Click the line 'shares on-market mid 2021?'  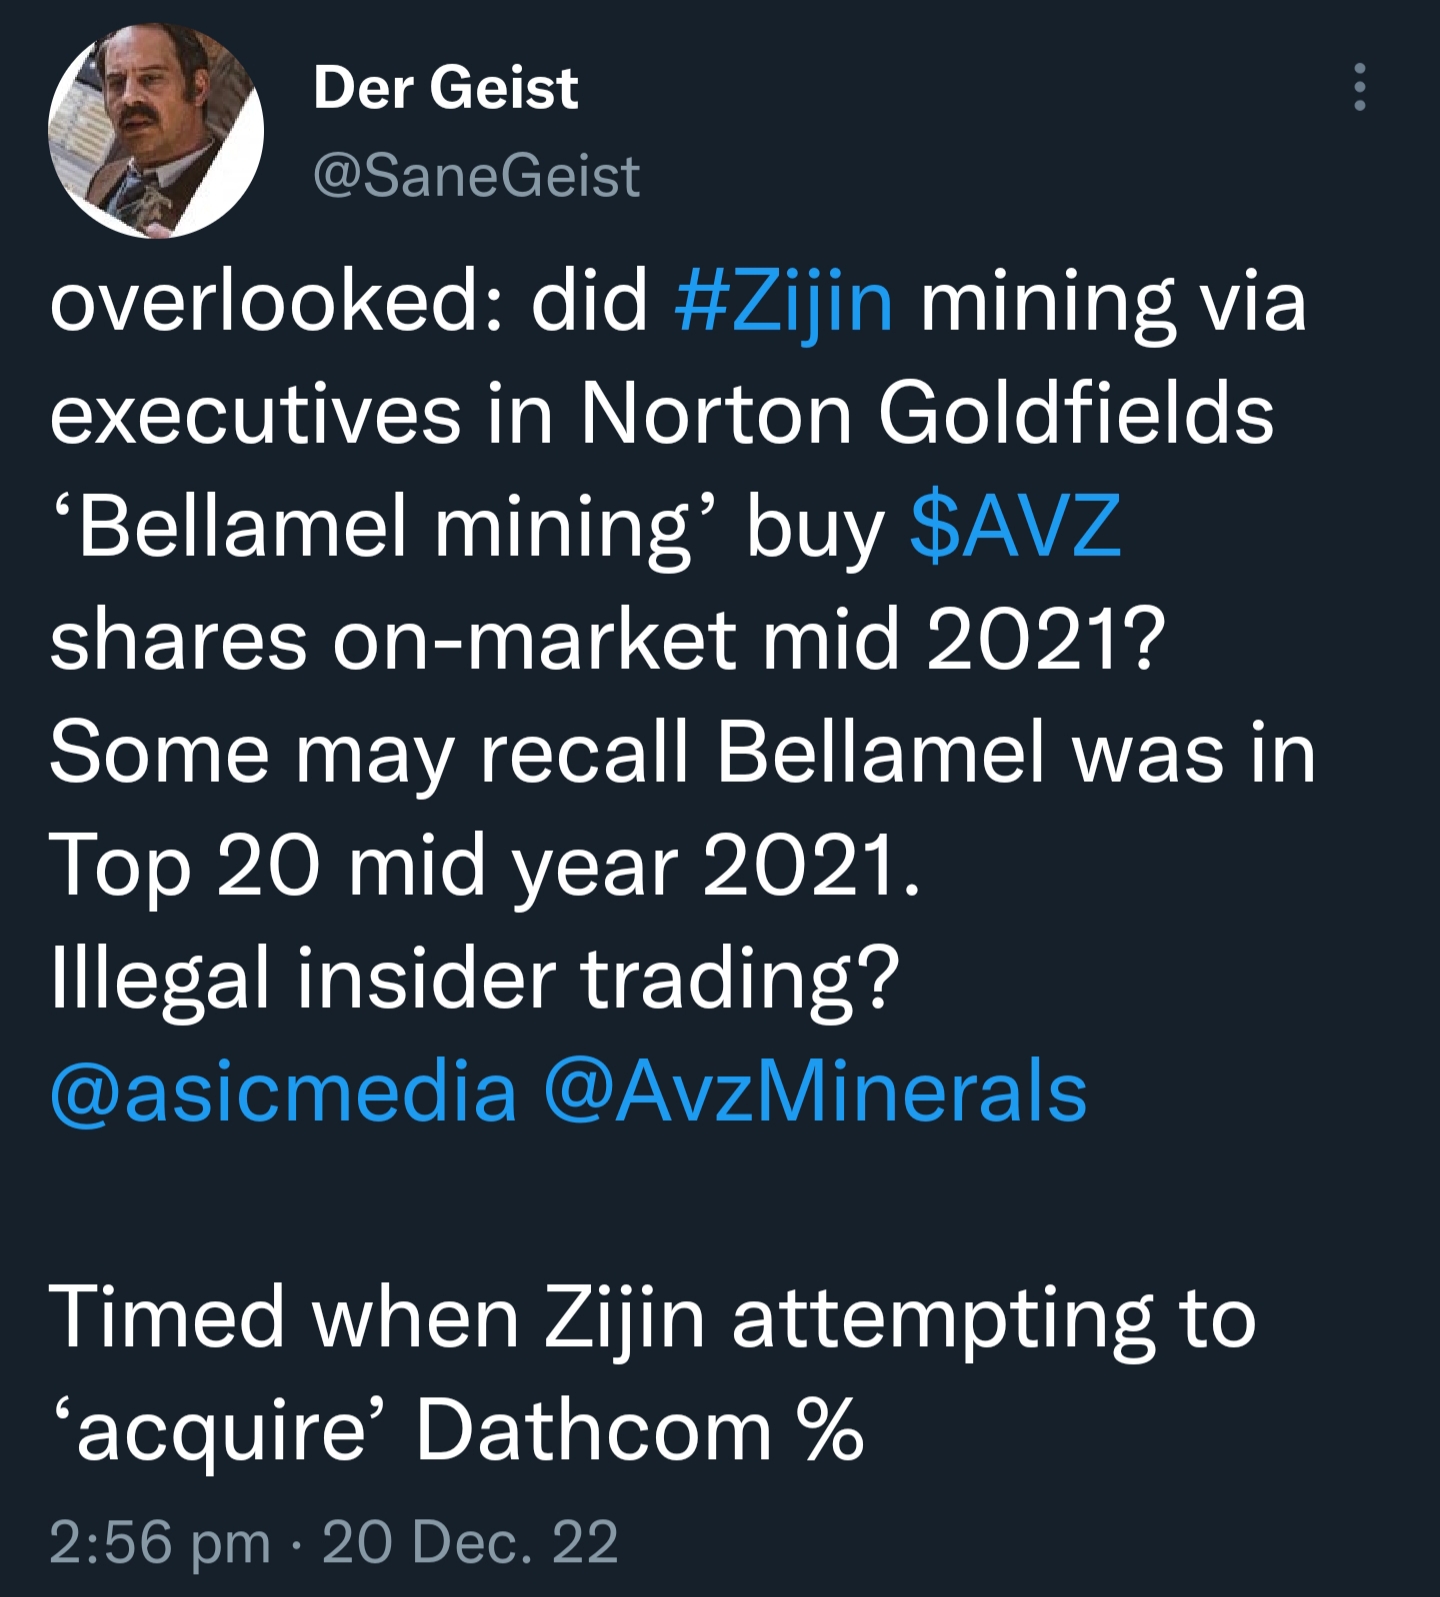pyautogui.click(x=607, y=640)
